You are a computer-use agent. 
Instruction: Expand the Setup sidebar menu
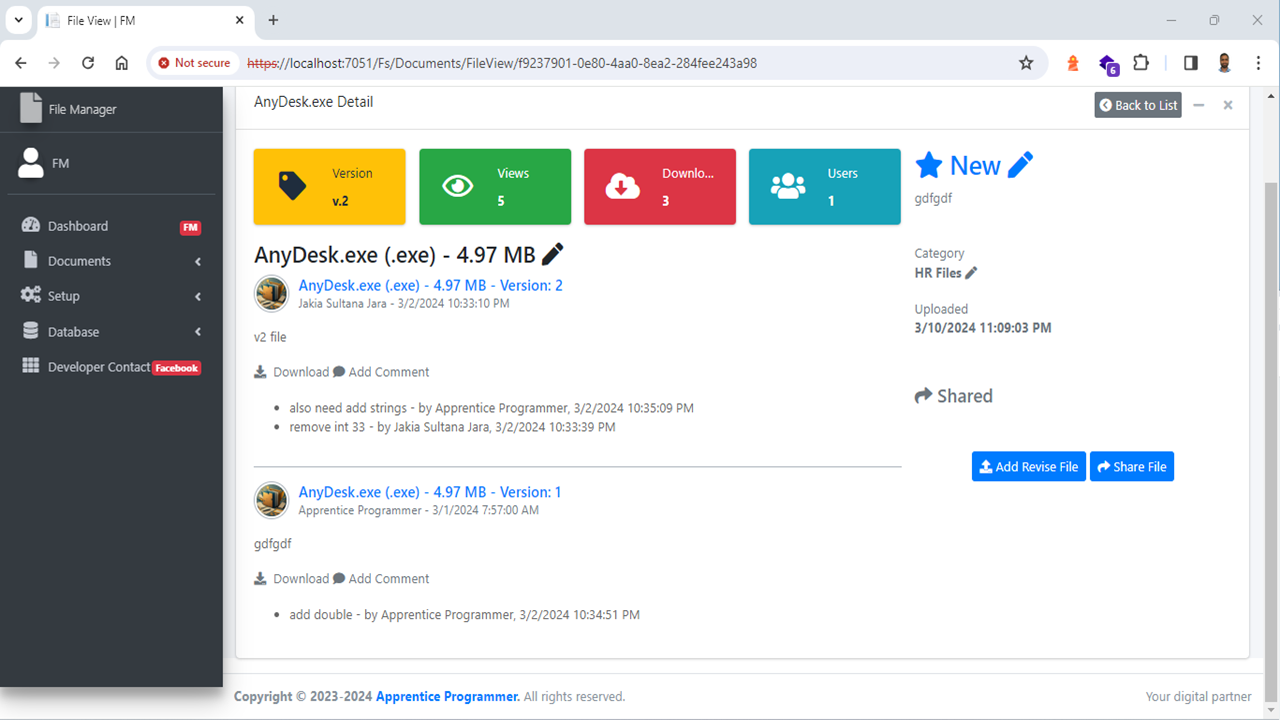[111, 296]
